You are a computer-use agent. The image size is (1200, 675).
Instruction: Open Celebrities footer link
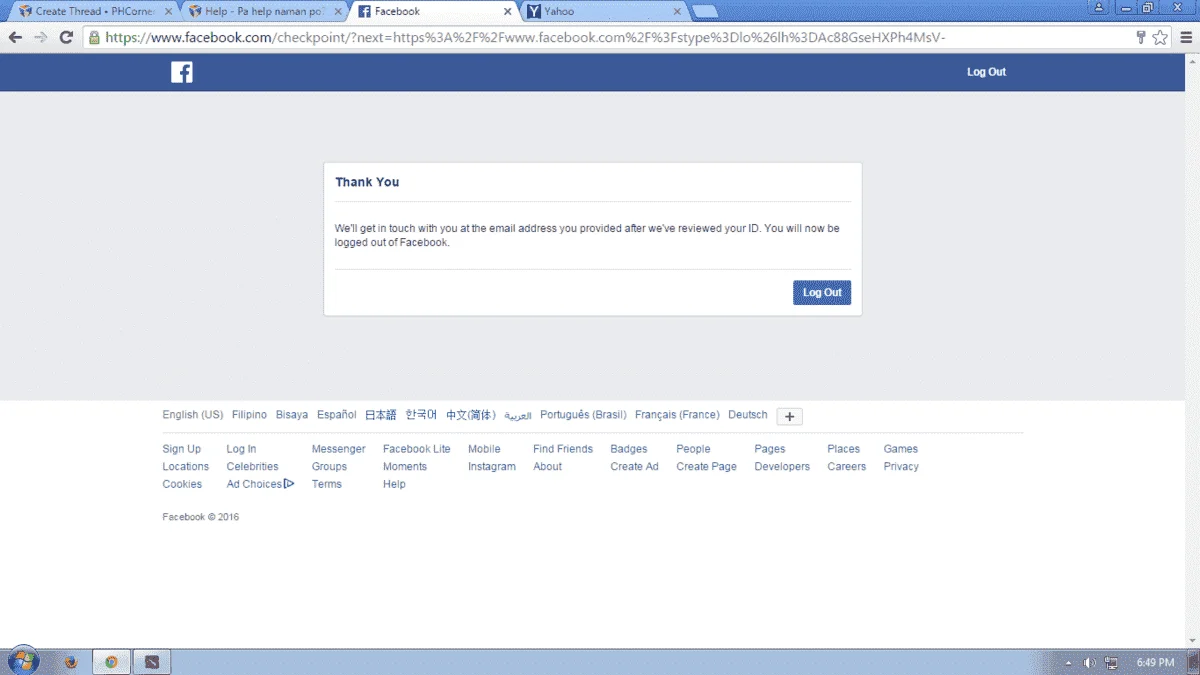pyautogui.click(x=253, y=467)
